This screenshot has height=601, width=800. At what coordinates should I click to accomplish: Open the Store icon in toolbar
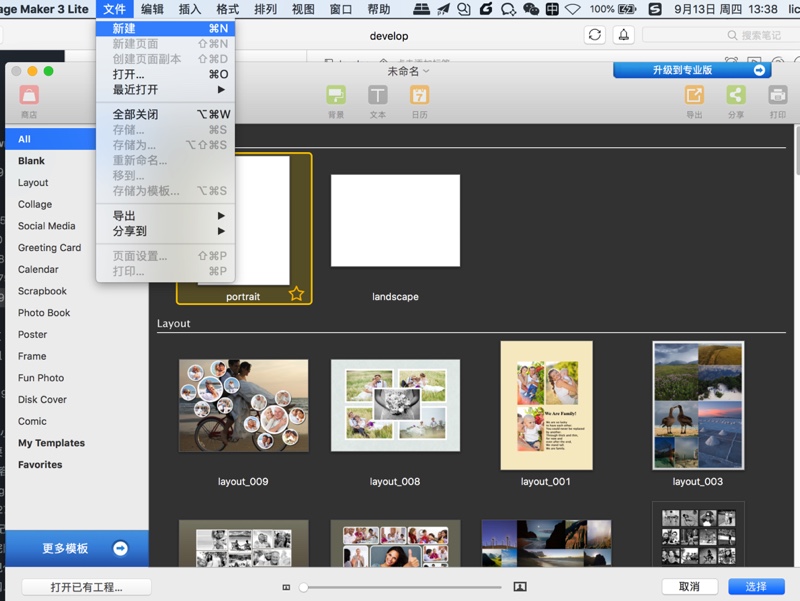click(x=29, y=95)
